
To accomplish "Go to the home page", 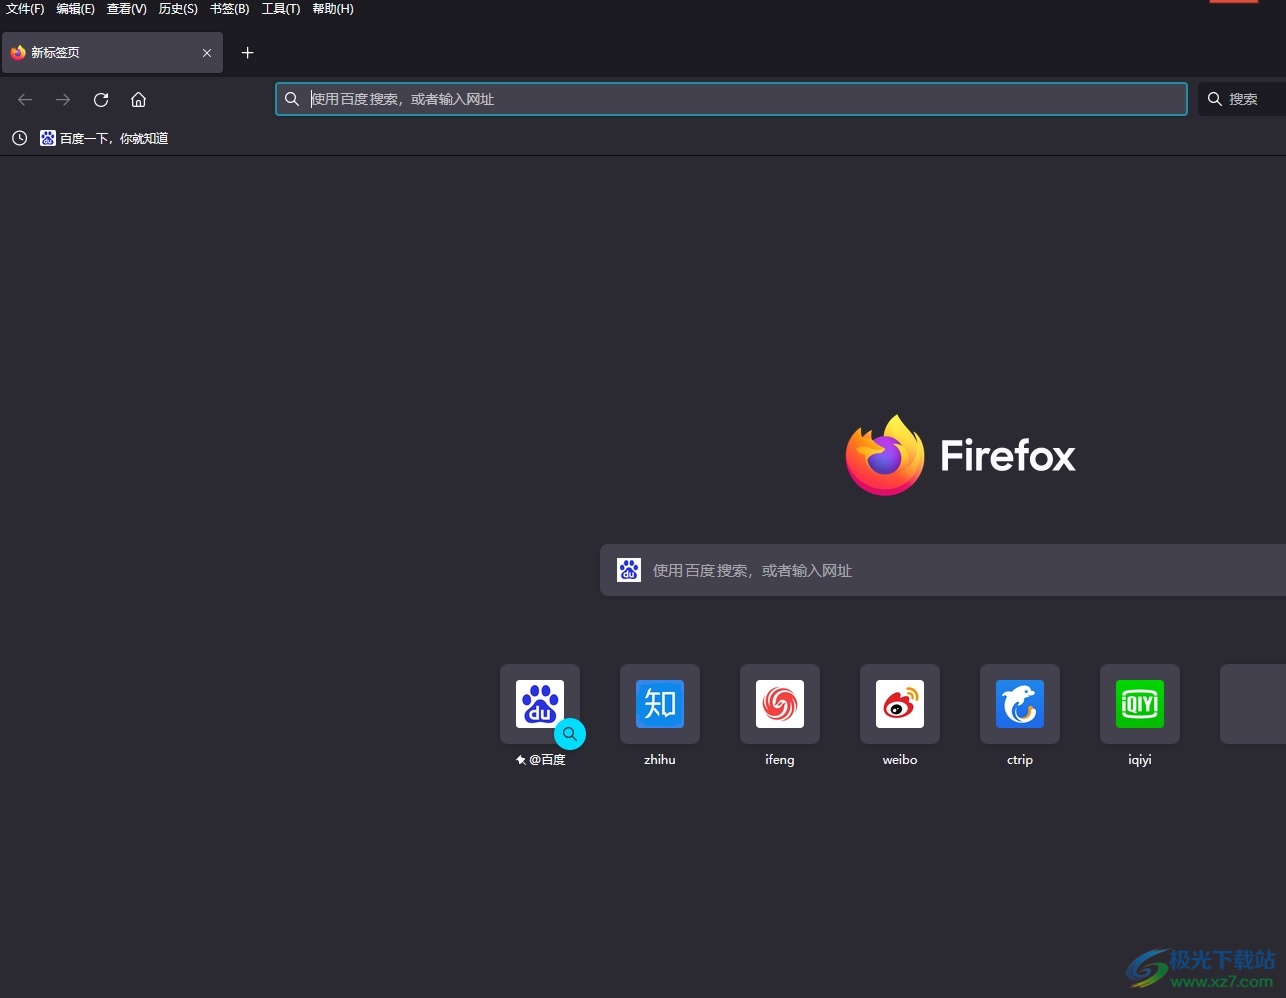I will point(139,99).
